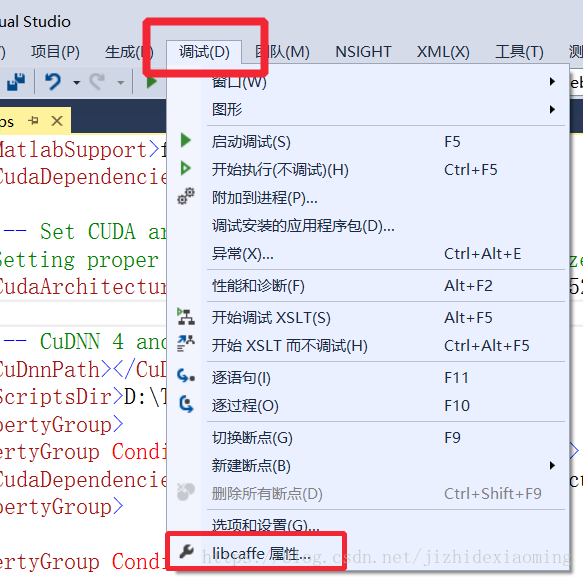Screen dimensions: 583x577
Task: Choose 选项和设置(G)...
Action: 368,525
